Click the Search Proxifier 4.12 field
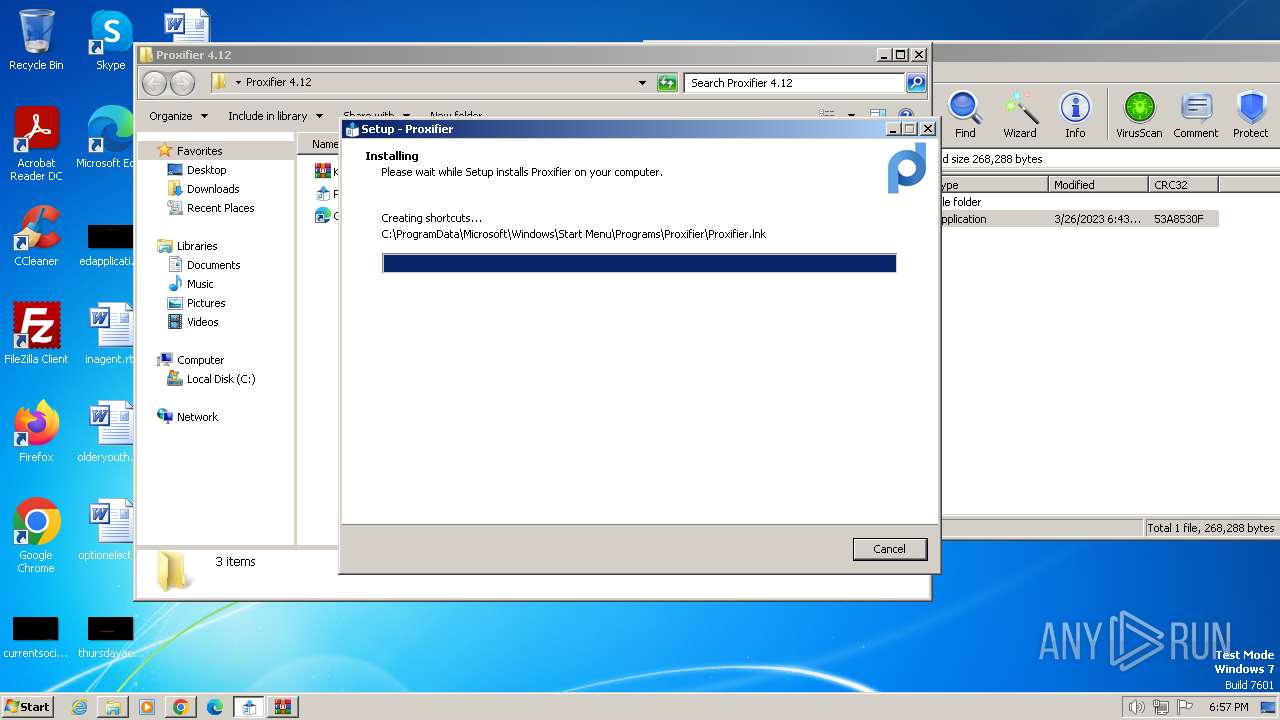 click(x=795, y=83)
